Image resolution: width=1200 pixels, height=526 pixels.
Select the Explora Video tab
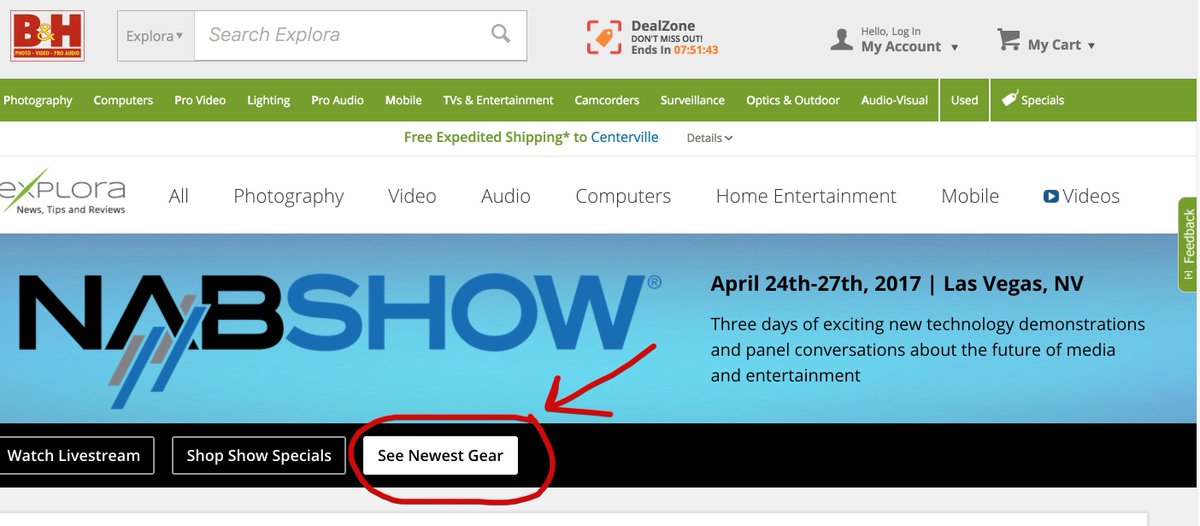coord(412,196)
